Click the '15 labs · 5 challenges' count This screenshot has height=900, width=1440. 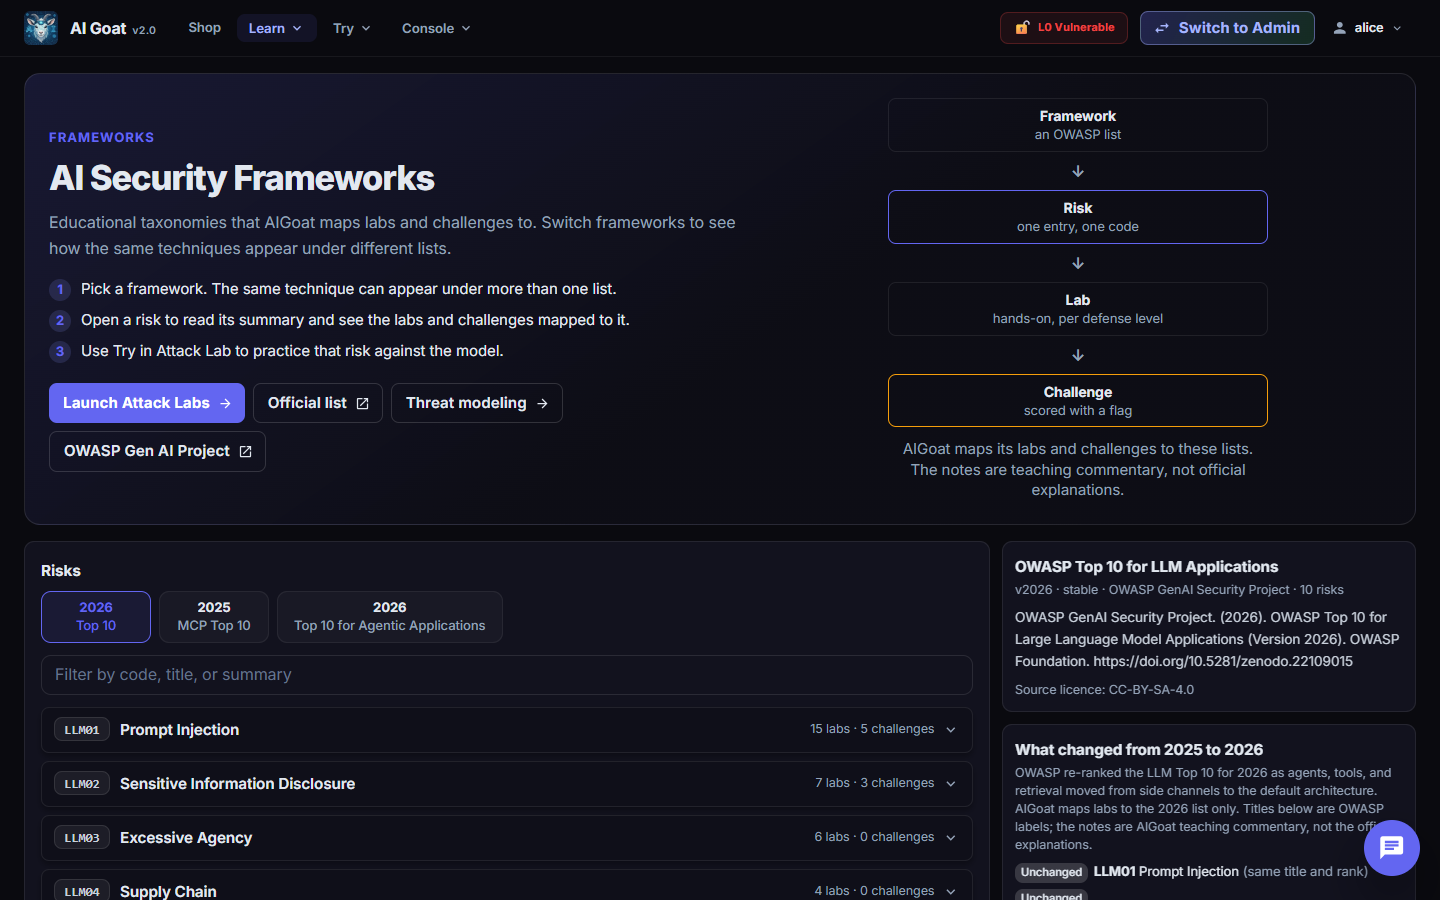pyautogui.click(x=872, y=729)
